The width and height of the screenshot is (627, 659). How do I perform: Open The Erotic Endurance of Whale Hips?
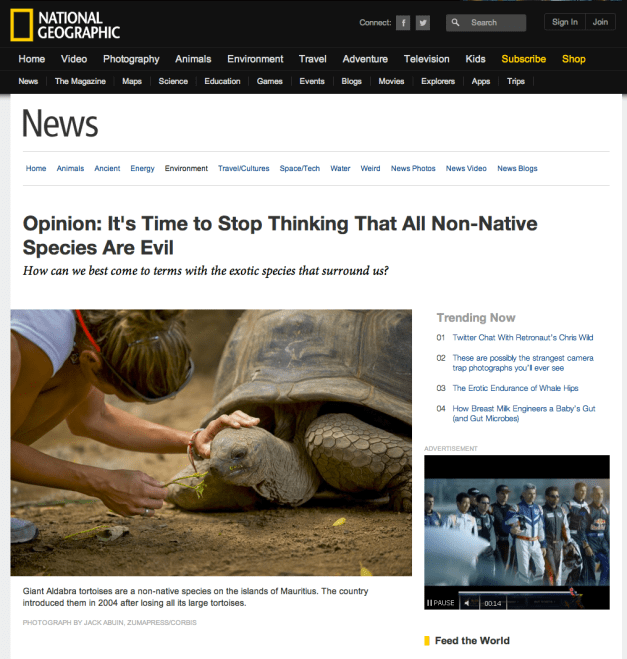point(515,388)
